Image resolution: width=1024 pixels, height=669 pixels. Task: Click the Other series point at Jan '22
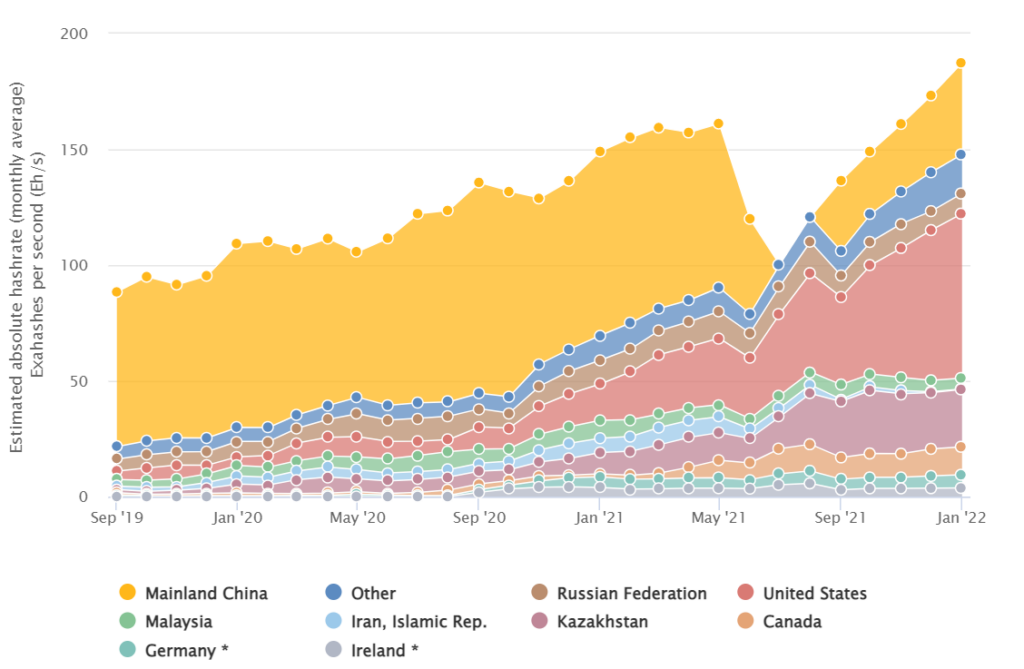[961, 155]
